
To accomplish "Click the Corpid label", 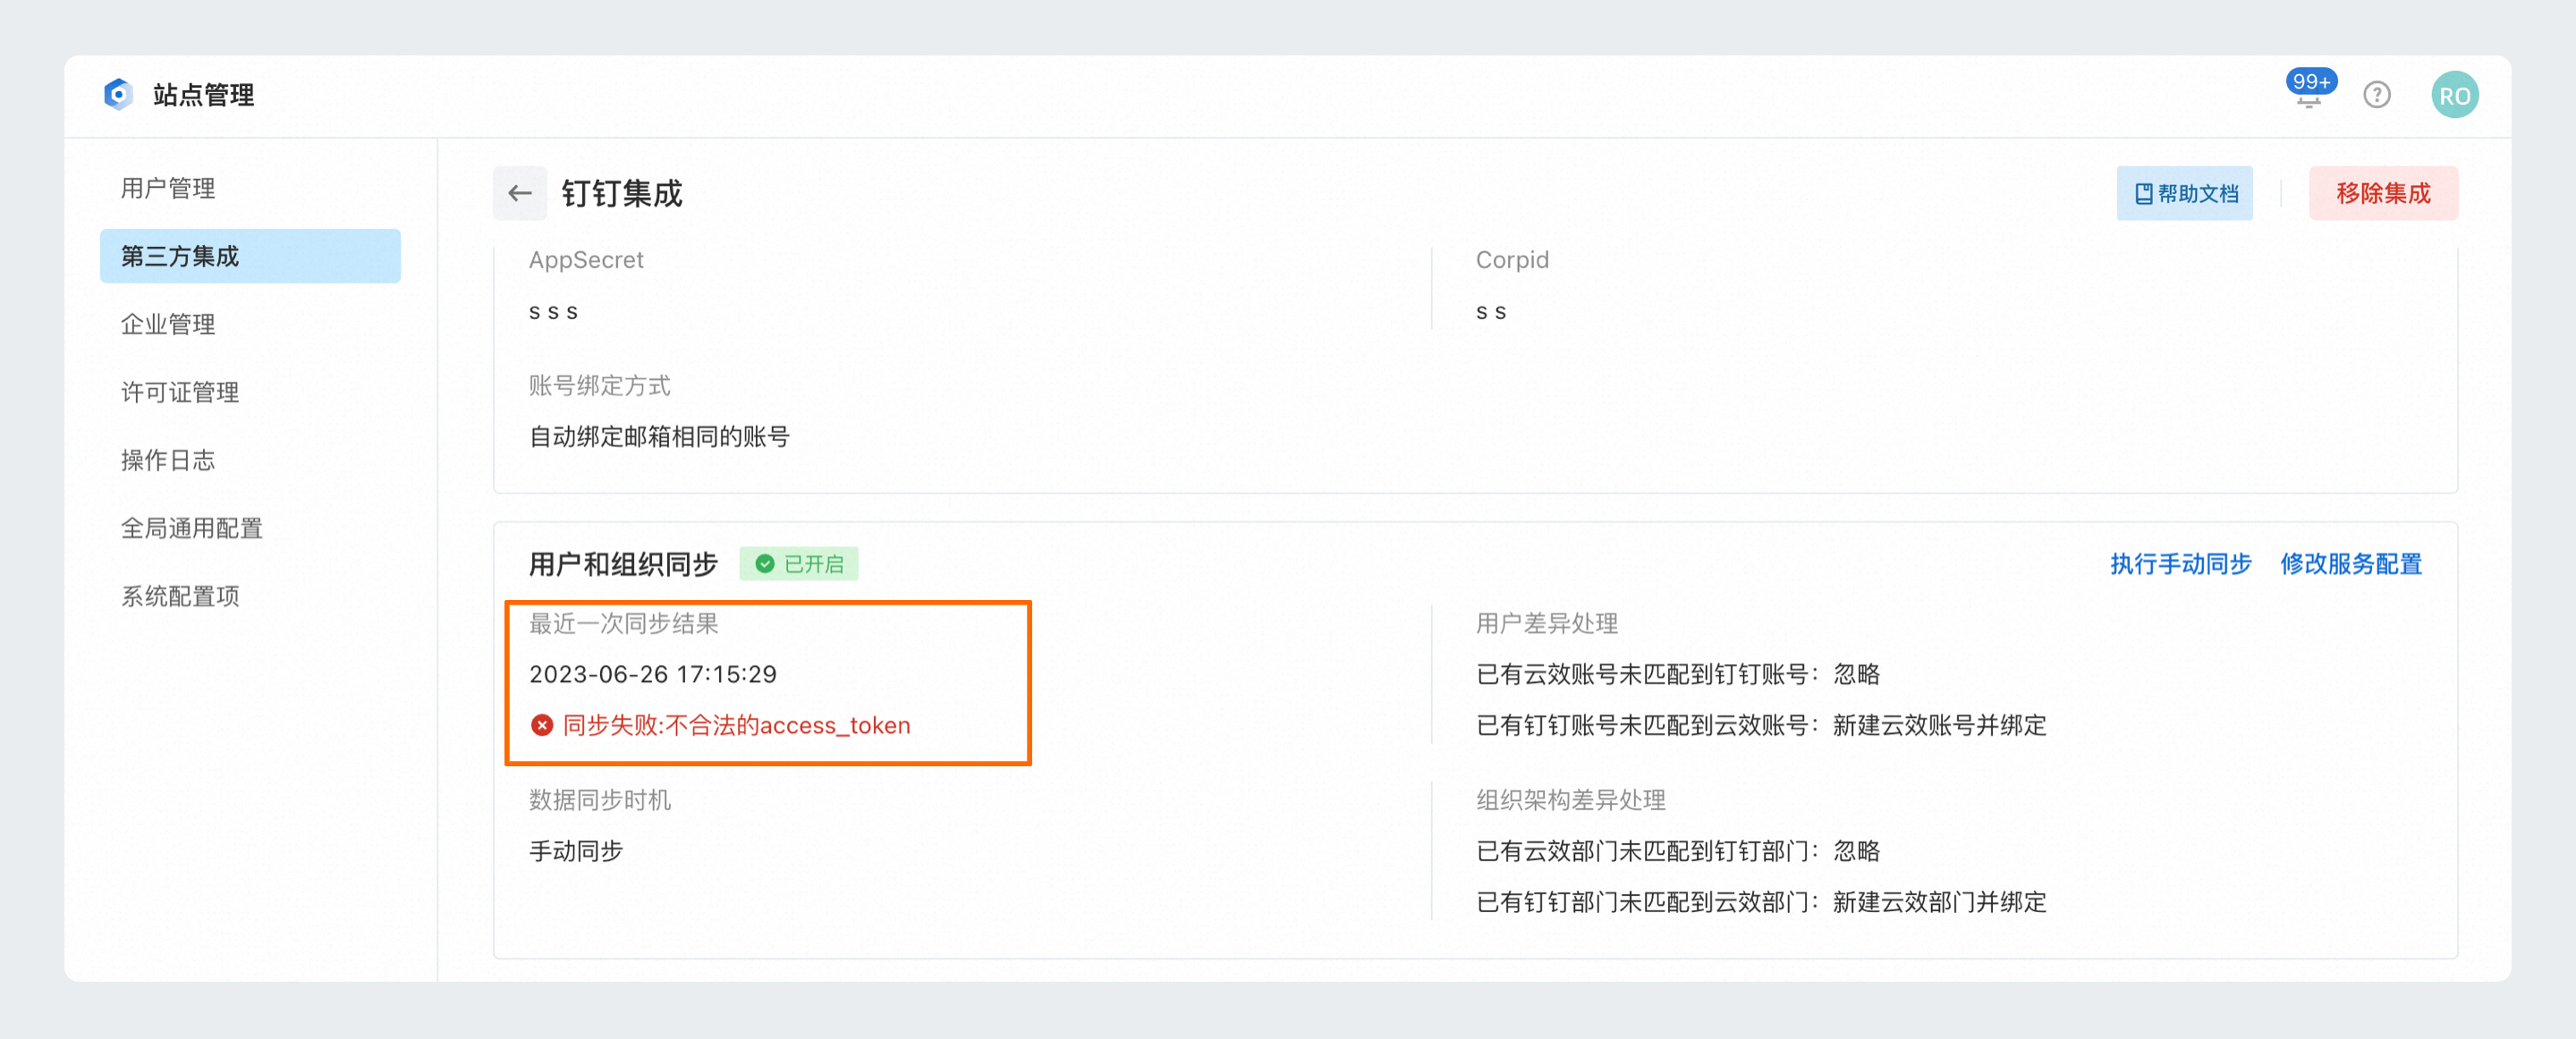I will click(1512, 260).
